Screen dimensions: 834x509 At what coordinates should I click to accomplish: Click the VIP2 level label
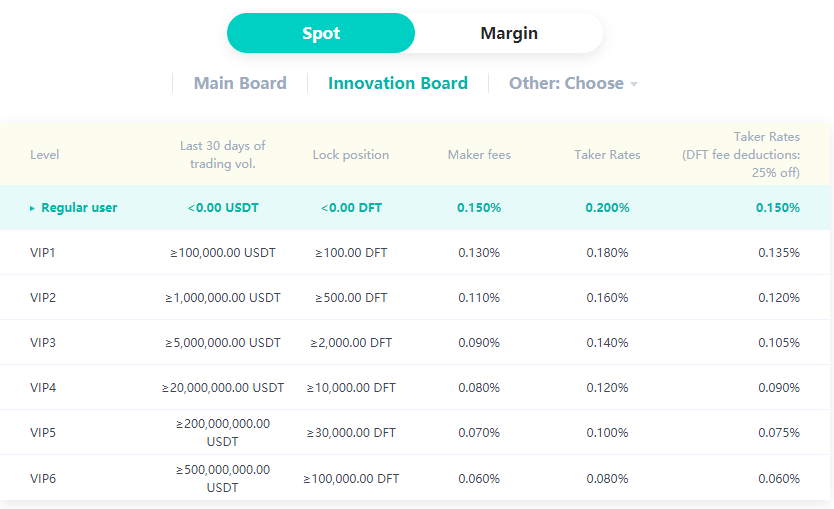click(43, 298)
